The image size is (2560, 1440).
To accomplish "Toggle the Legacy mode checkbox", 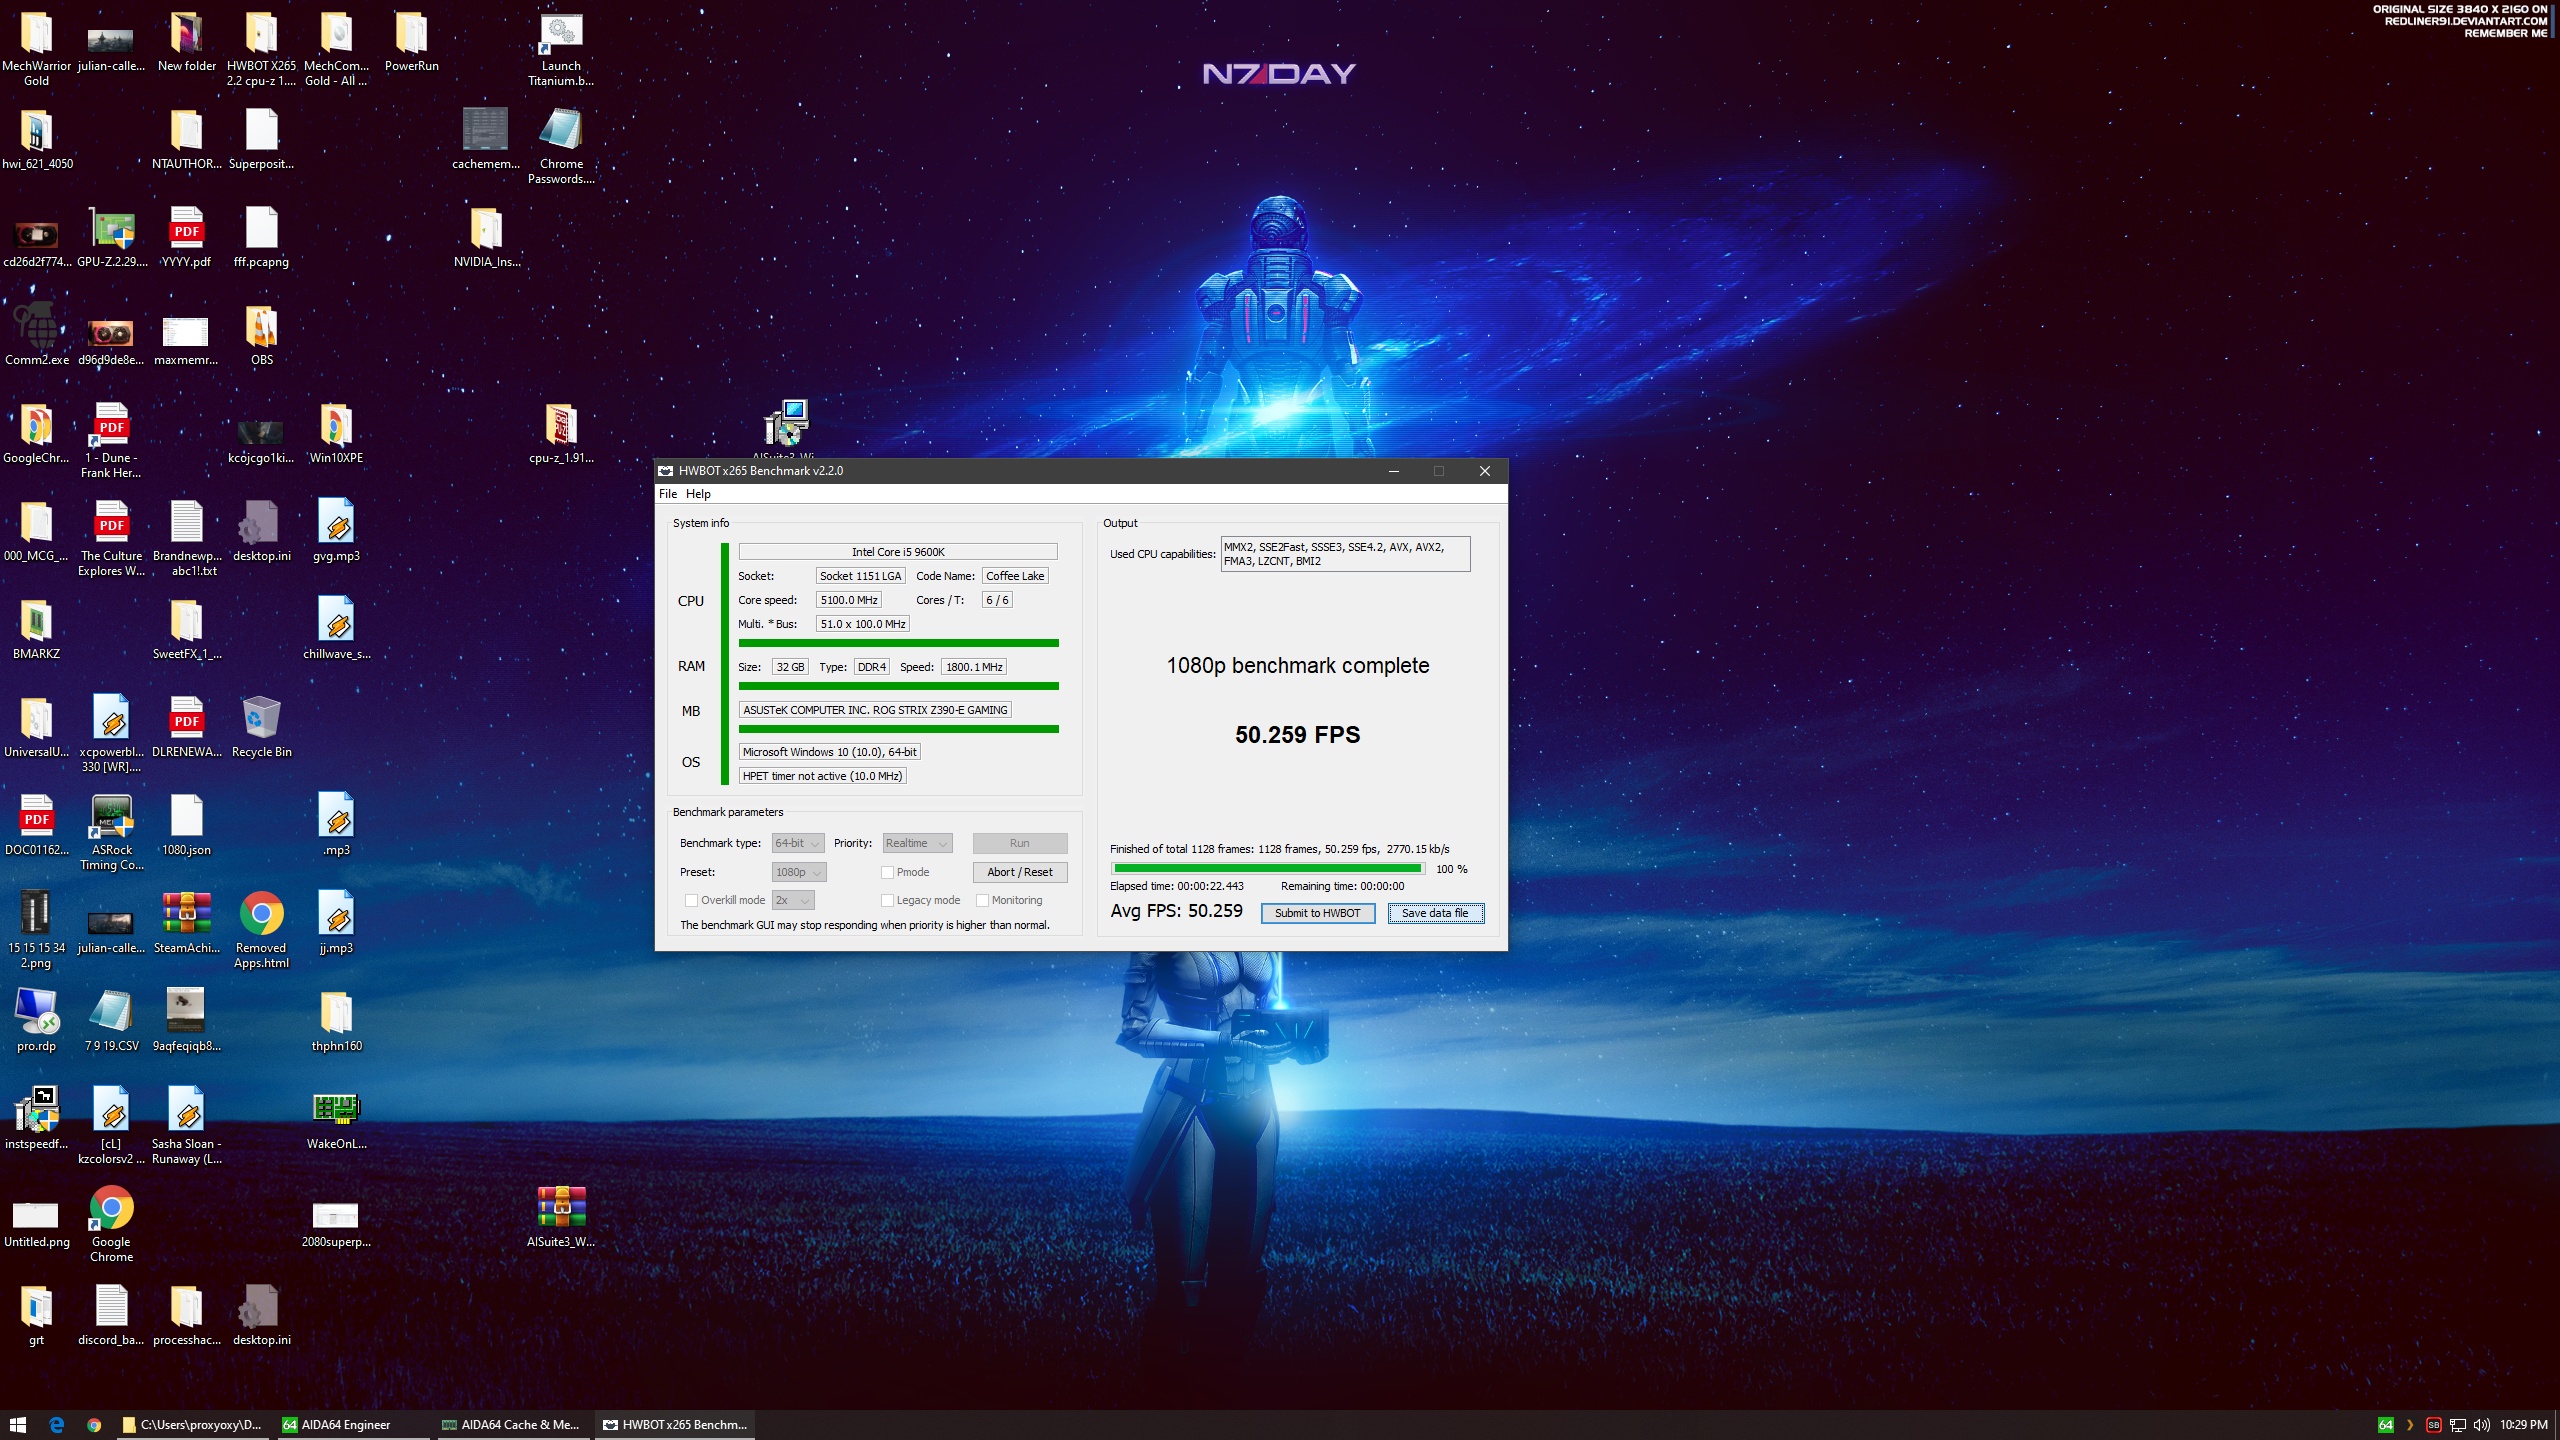I will tap(887, 900).
